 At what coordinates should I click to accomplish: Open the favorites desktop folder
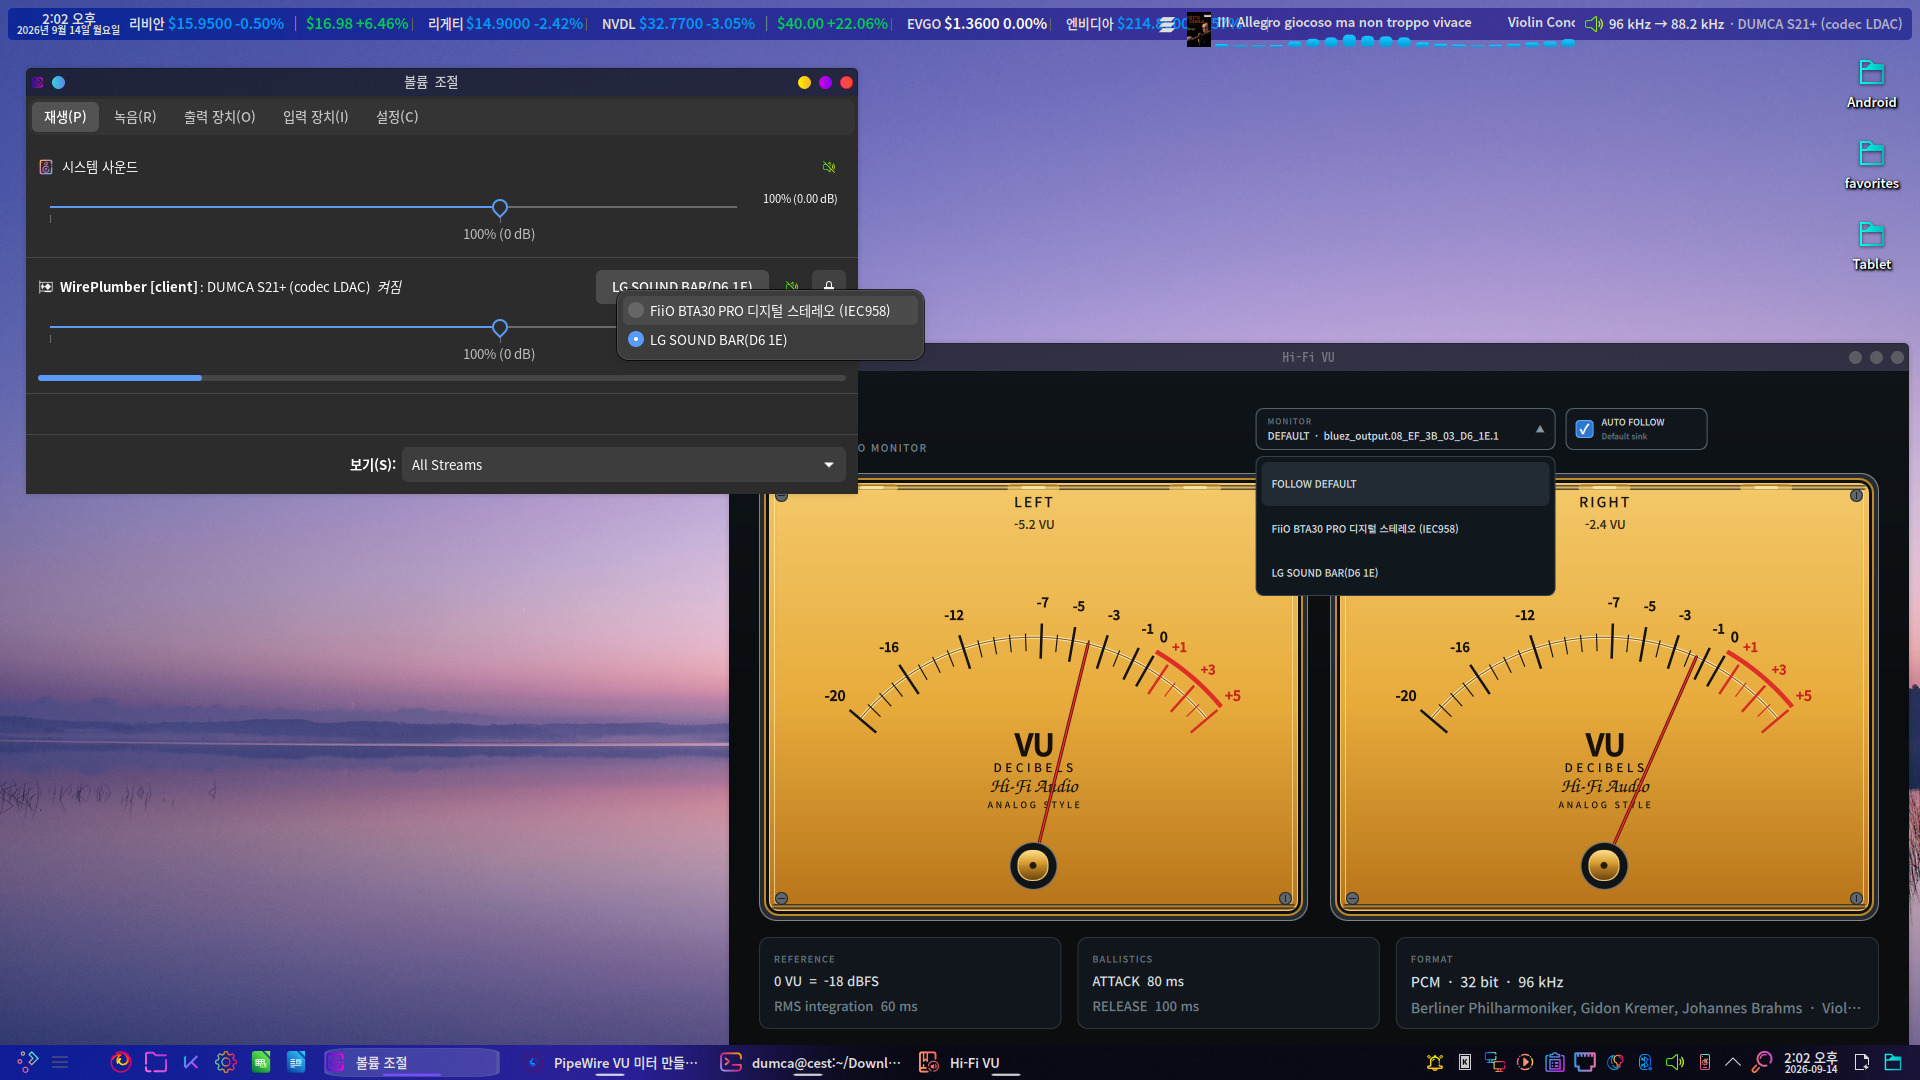pyautogui.click(x=1871, y=164)
